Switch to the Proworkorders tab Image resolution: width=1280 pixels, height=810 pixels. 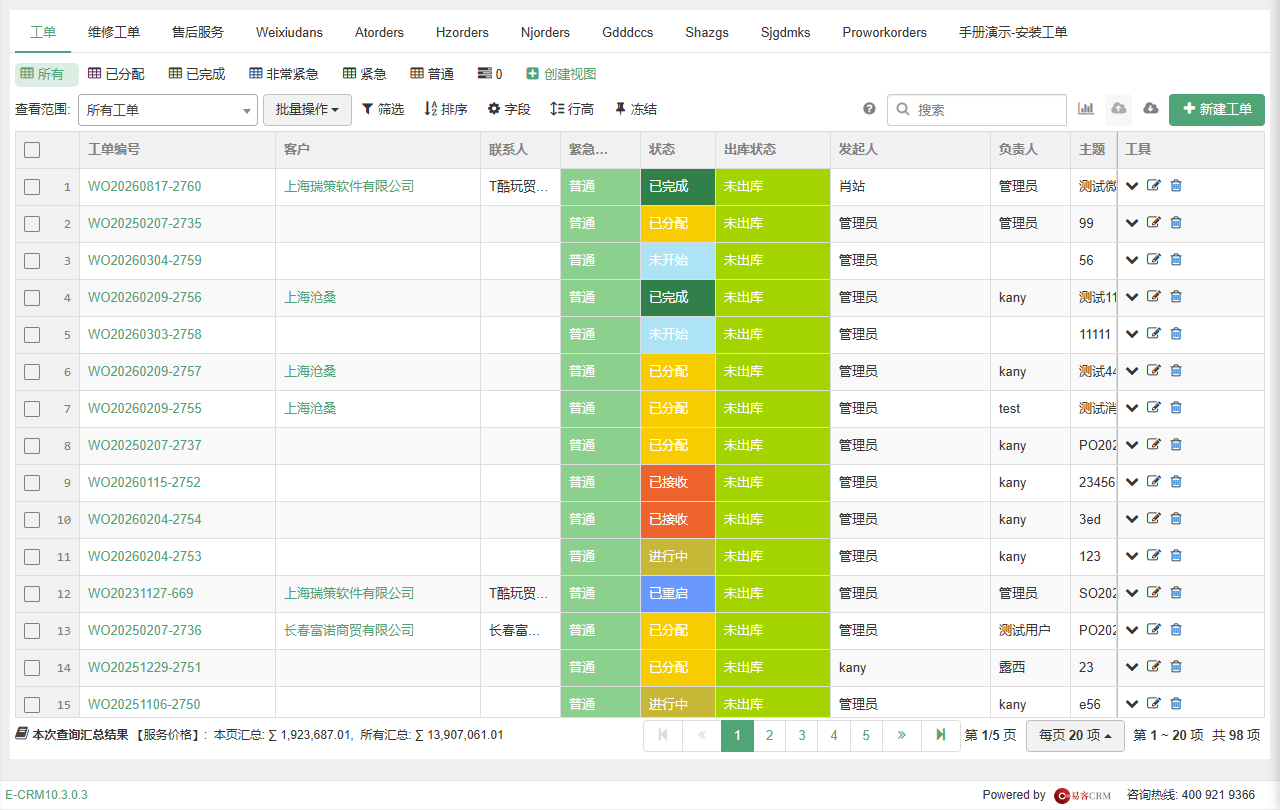884,32
